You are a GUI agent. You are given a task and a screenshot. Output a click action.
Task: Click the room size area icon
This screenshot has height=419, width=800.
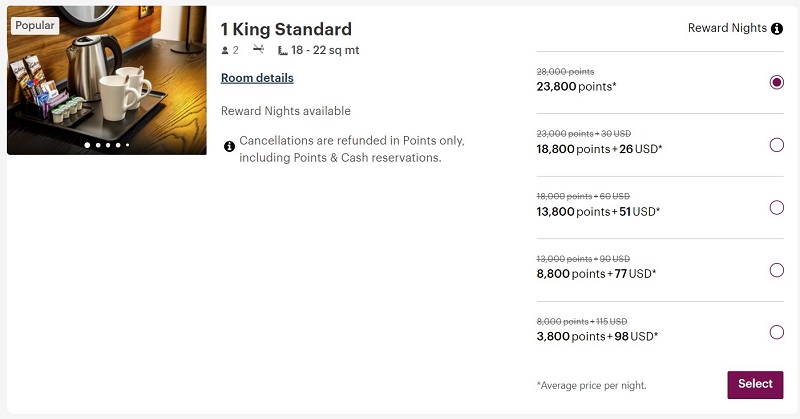tap(283, 51)
